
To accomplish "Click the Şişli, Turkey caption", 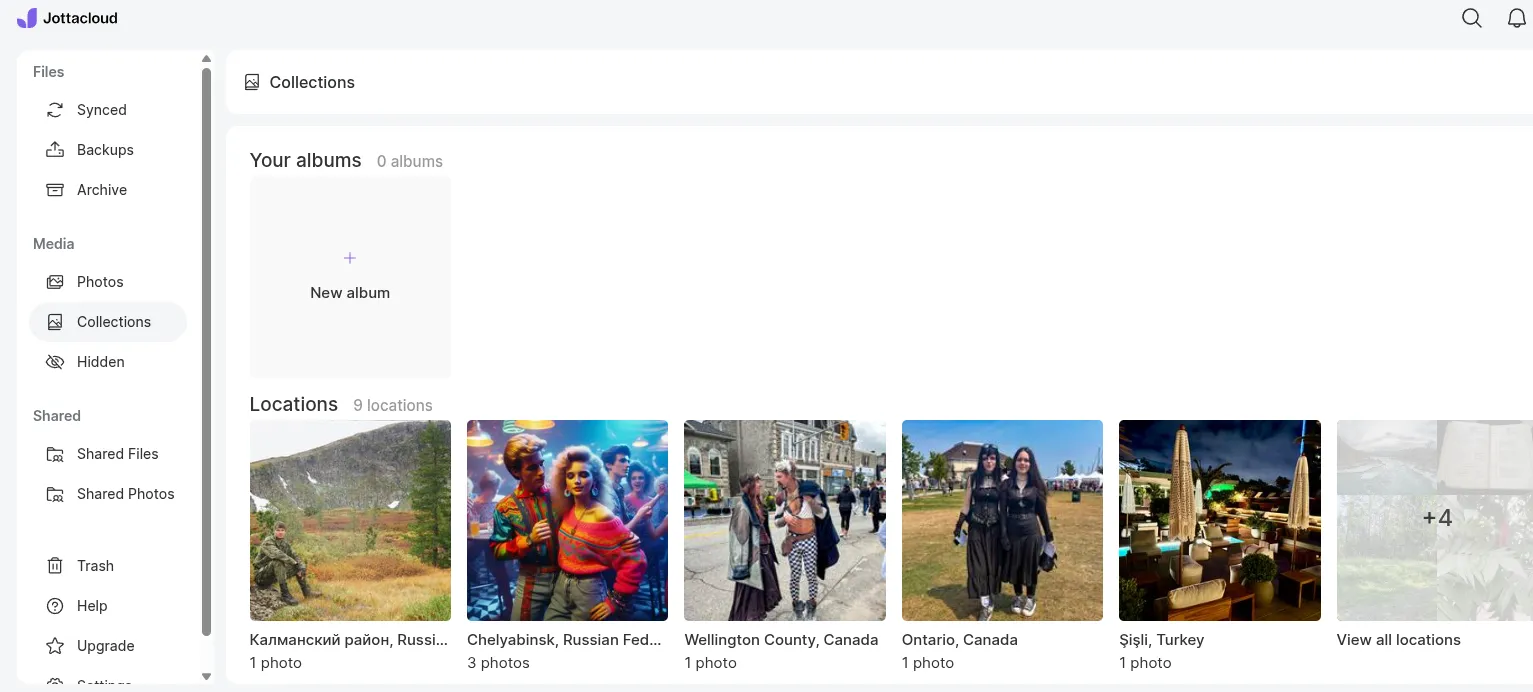I will point(1161,640).
